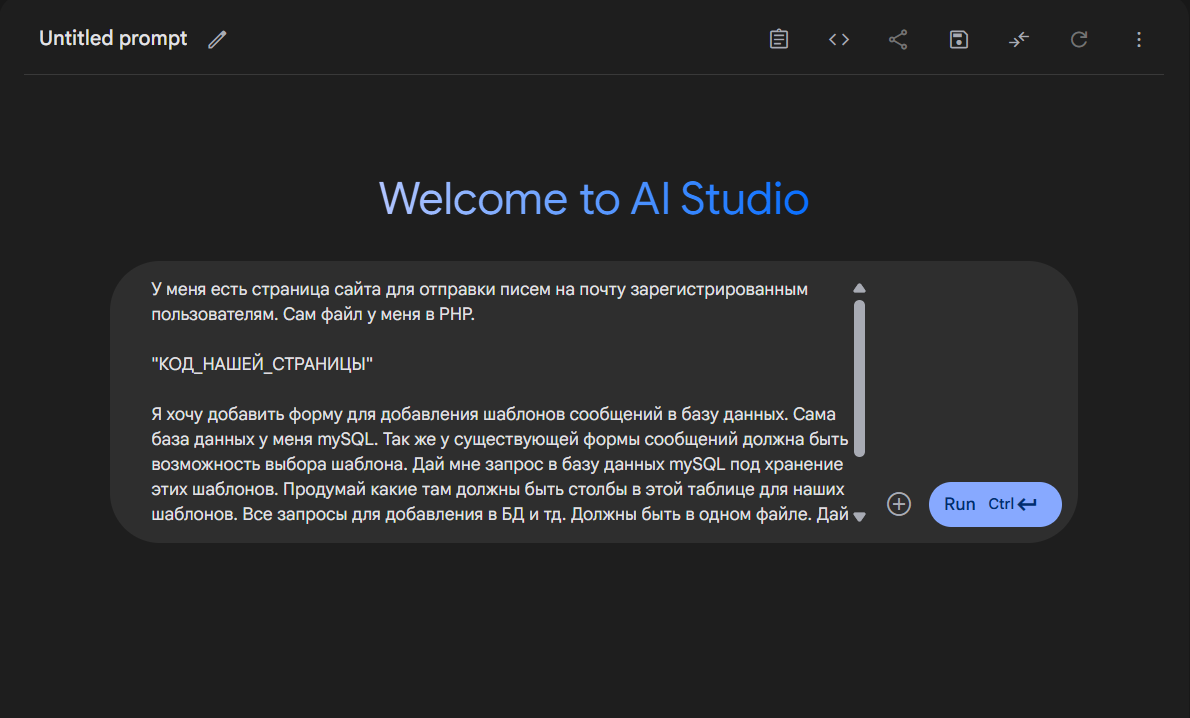Click the scroll-down arrow of the prompt box
Viewport: 1190px width, 718px height.
click(859, 517)
